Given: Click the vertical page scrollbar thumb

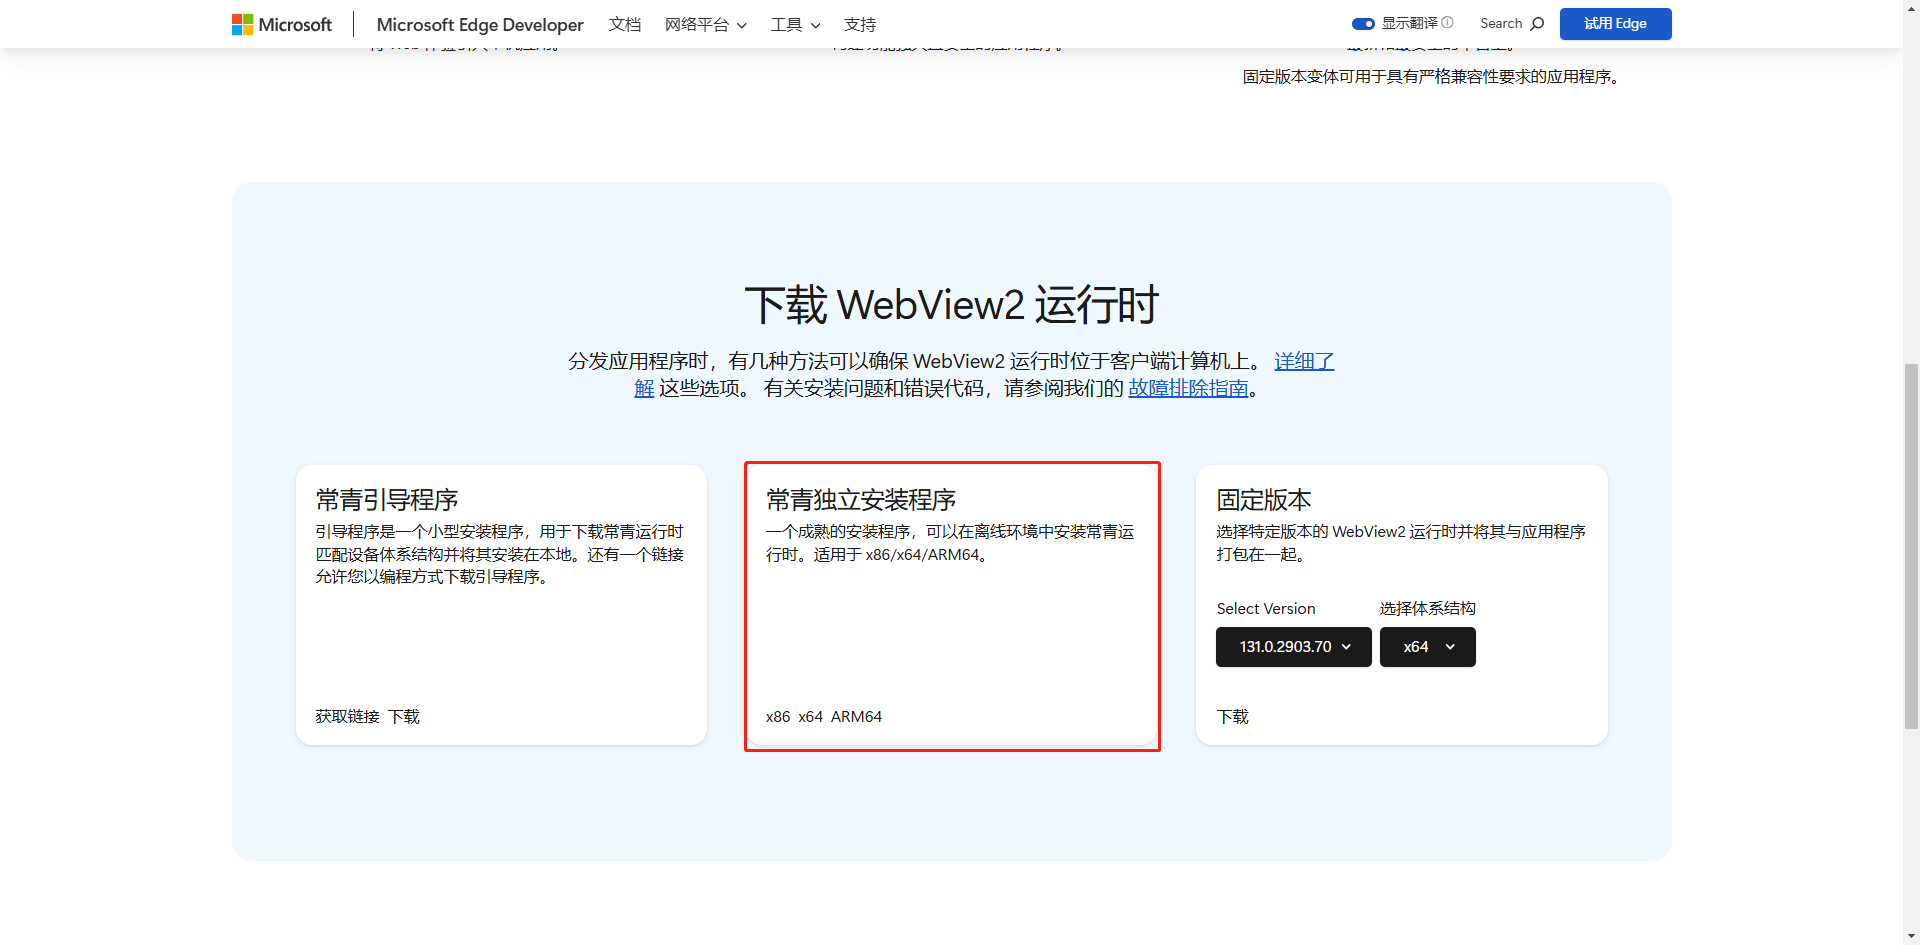Looking at the screenshot, I should click(x=1911, y=546).
